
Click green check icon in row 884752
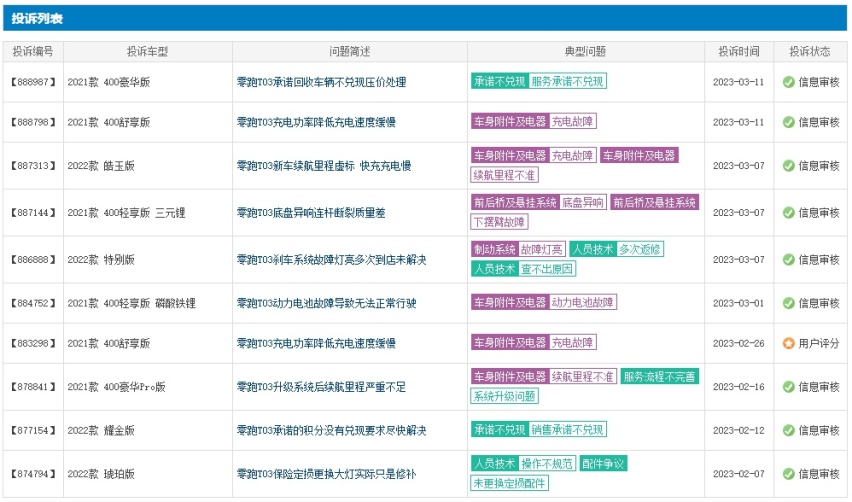click(788, 303)
